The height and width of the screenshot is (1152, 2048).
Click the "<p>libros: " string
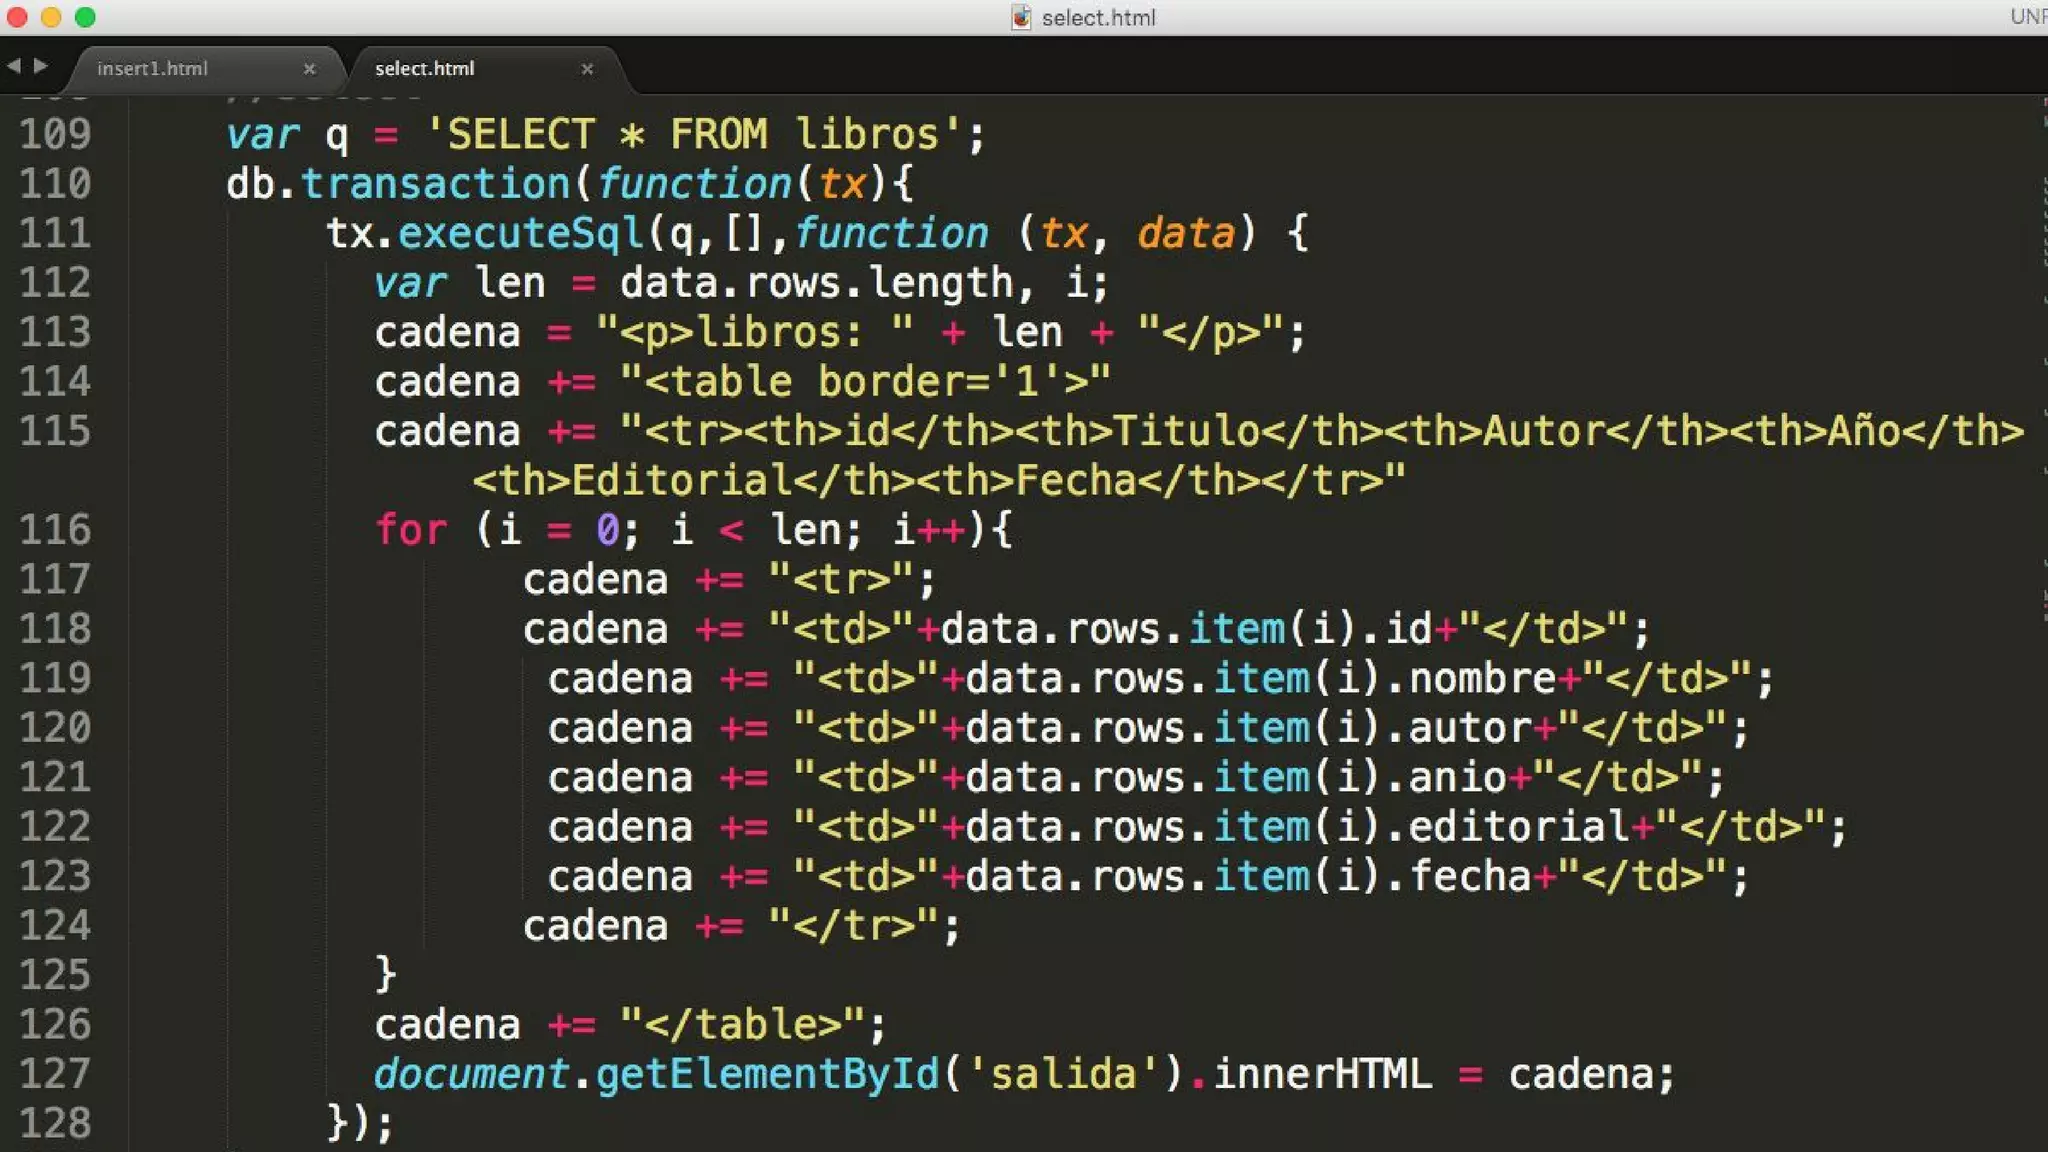[755, 333]
